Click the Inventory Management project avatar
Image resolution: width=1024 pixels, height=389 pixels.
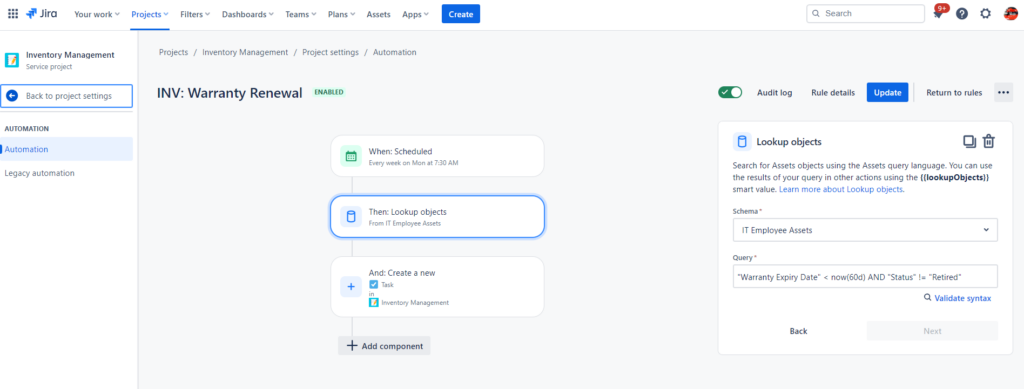12,60
